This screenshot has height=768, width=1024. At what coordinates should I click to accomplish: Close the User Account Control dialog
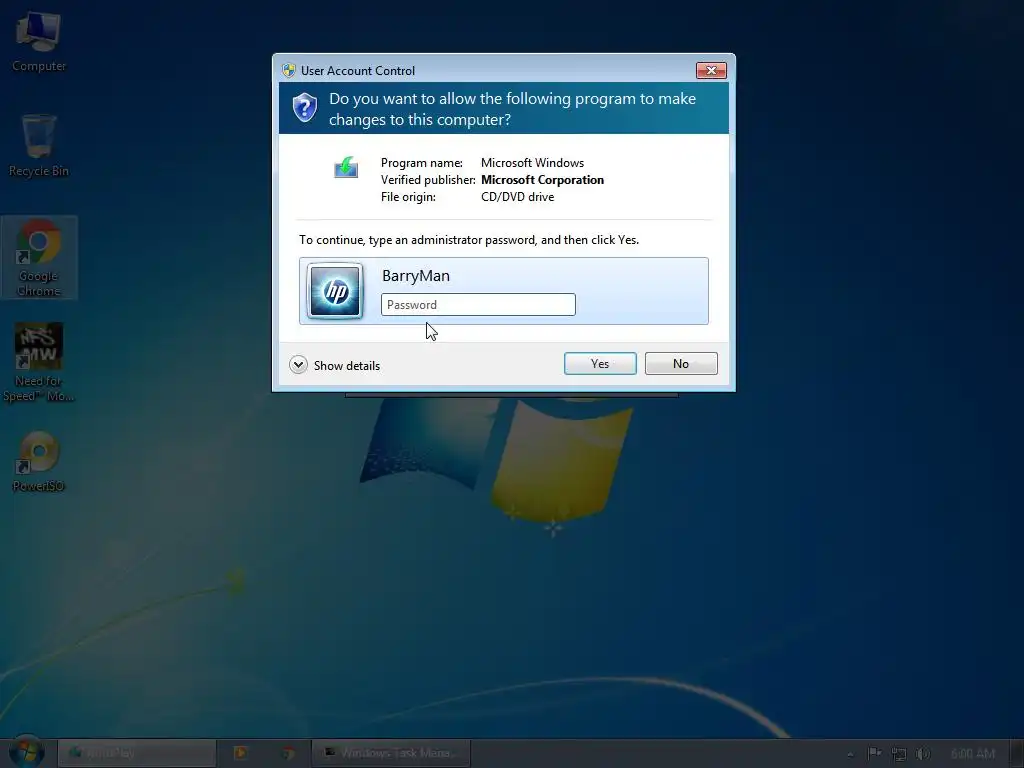coord(711,71)
